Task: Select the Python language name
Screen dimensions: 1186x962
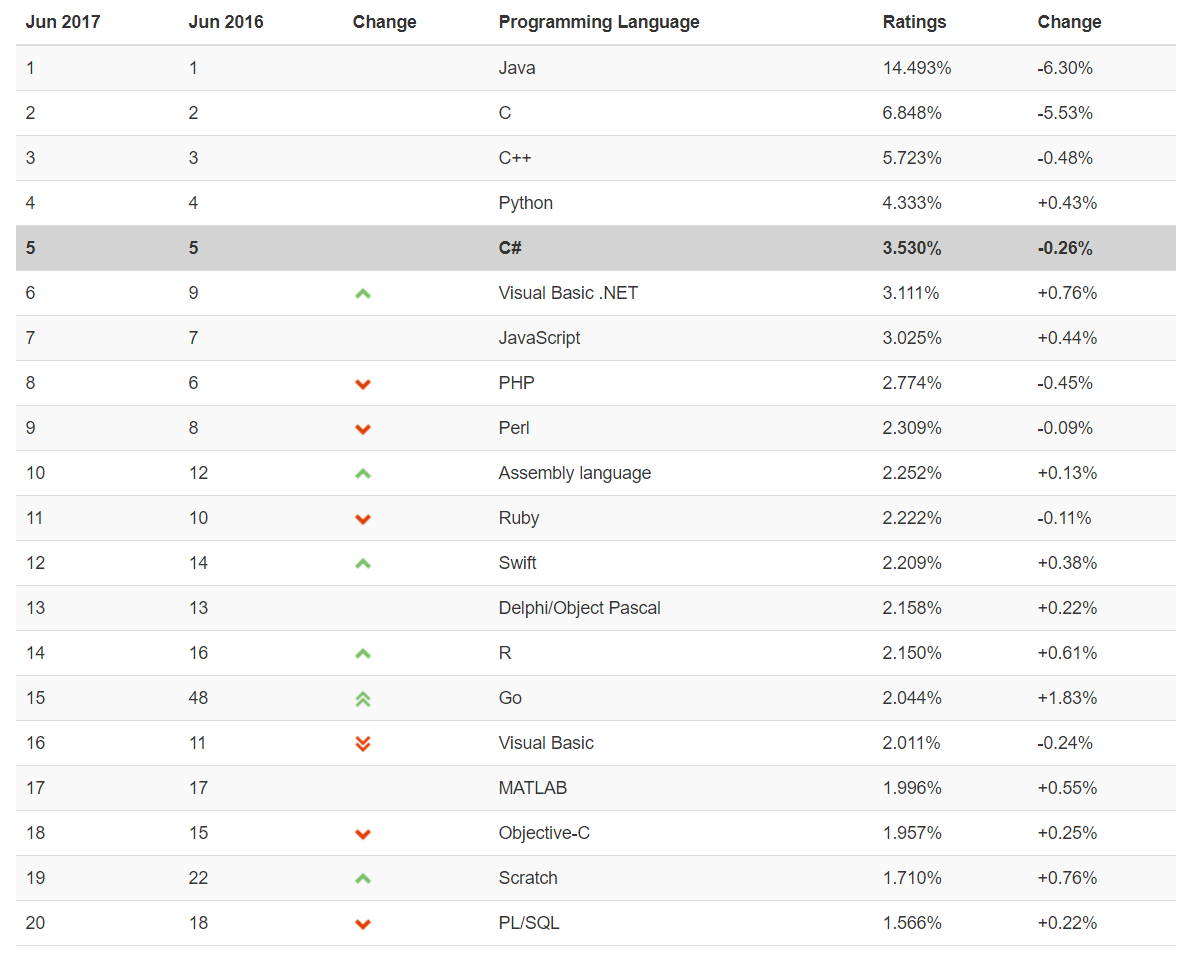Action: point(525,203)
